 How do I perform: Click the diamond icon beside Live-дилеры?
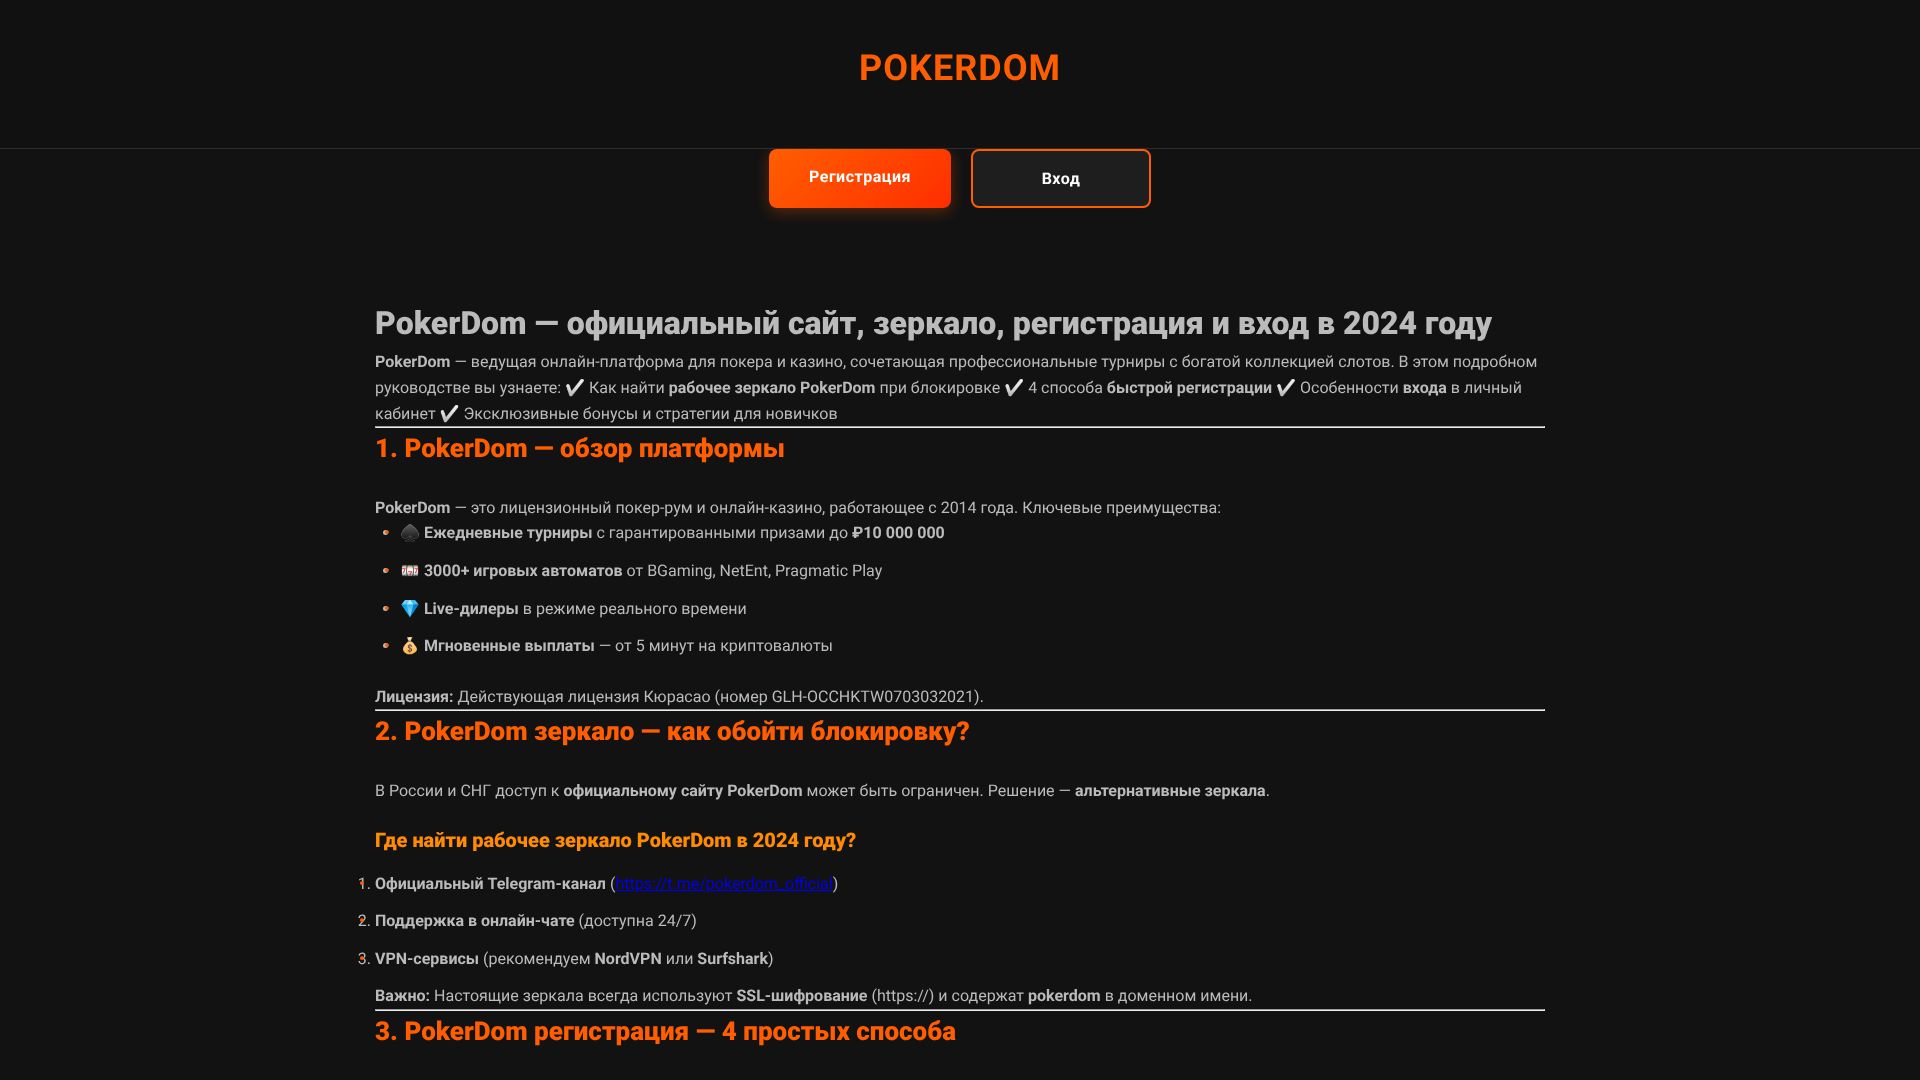point(410,609)
